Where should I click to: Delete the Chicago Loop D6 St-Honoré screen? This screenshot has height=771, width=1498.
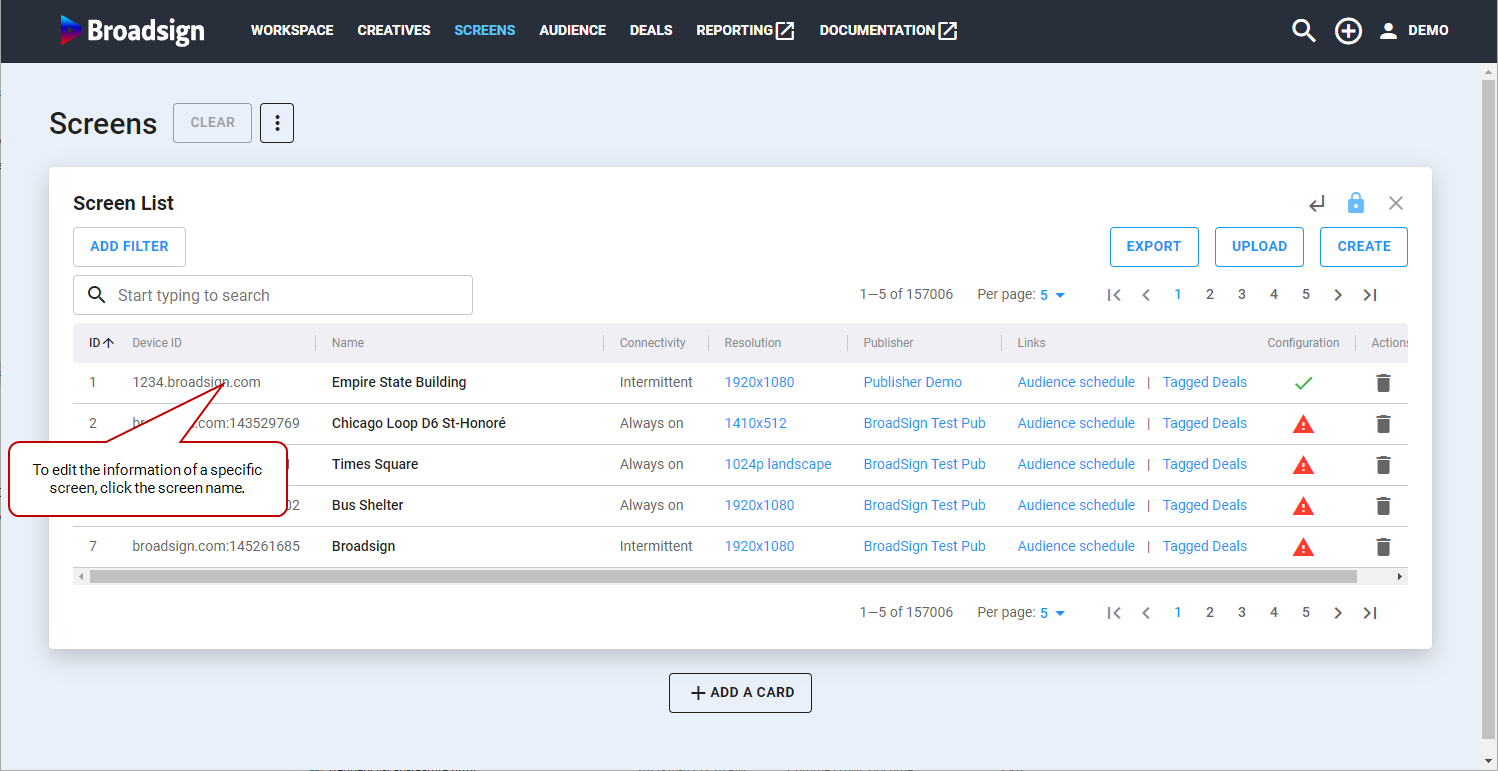1383,424
